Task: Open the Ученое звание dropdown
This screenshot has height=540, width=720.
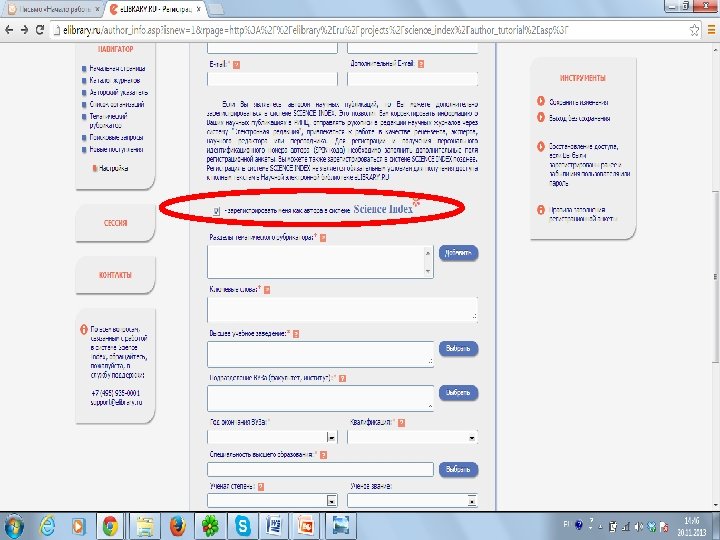Action: coord(412,501)
